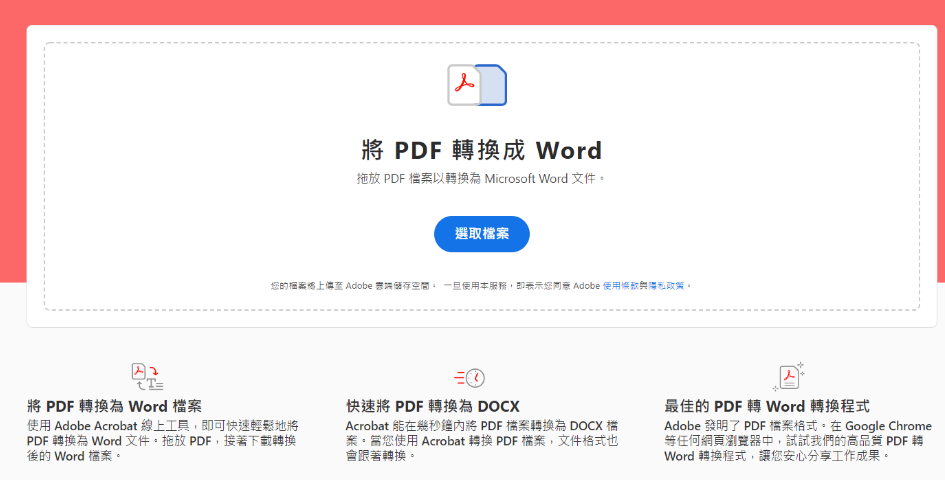This screenshot has width=945, height=480.
Task: Click the notice 您的檔案將上傳至 Adobe 雲端儲存空間
Action: pos(354,286)
